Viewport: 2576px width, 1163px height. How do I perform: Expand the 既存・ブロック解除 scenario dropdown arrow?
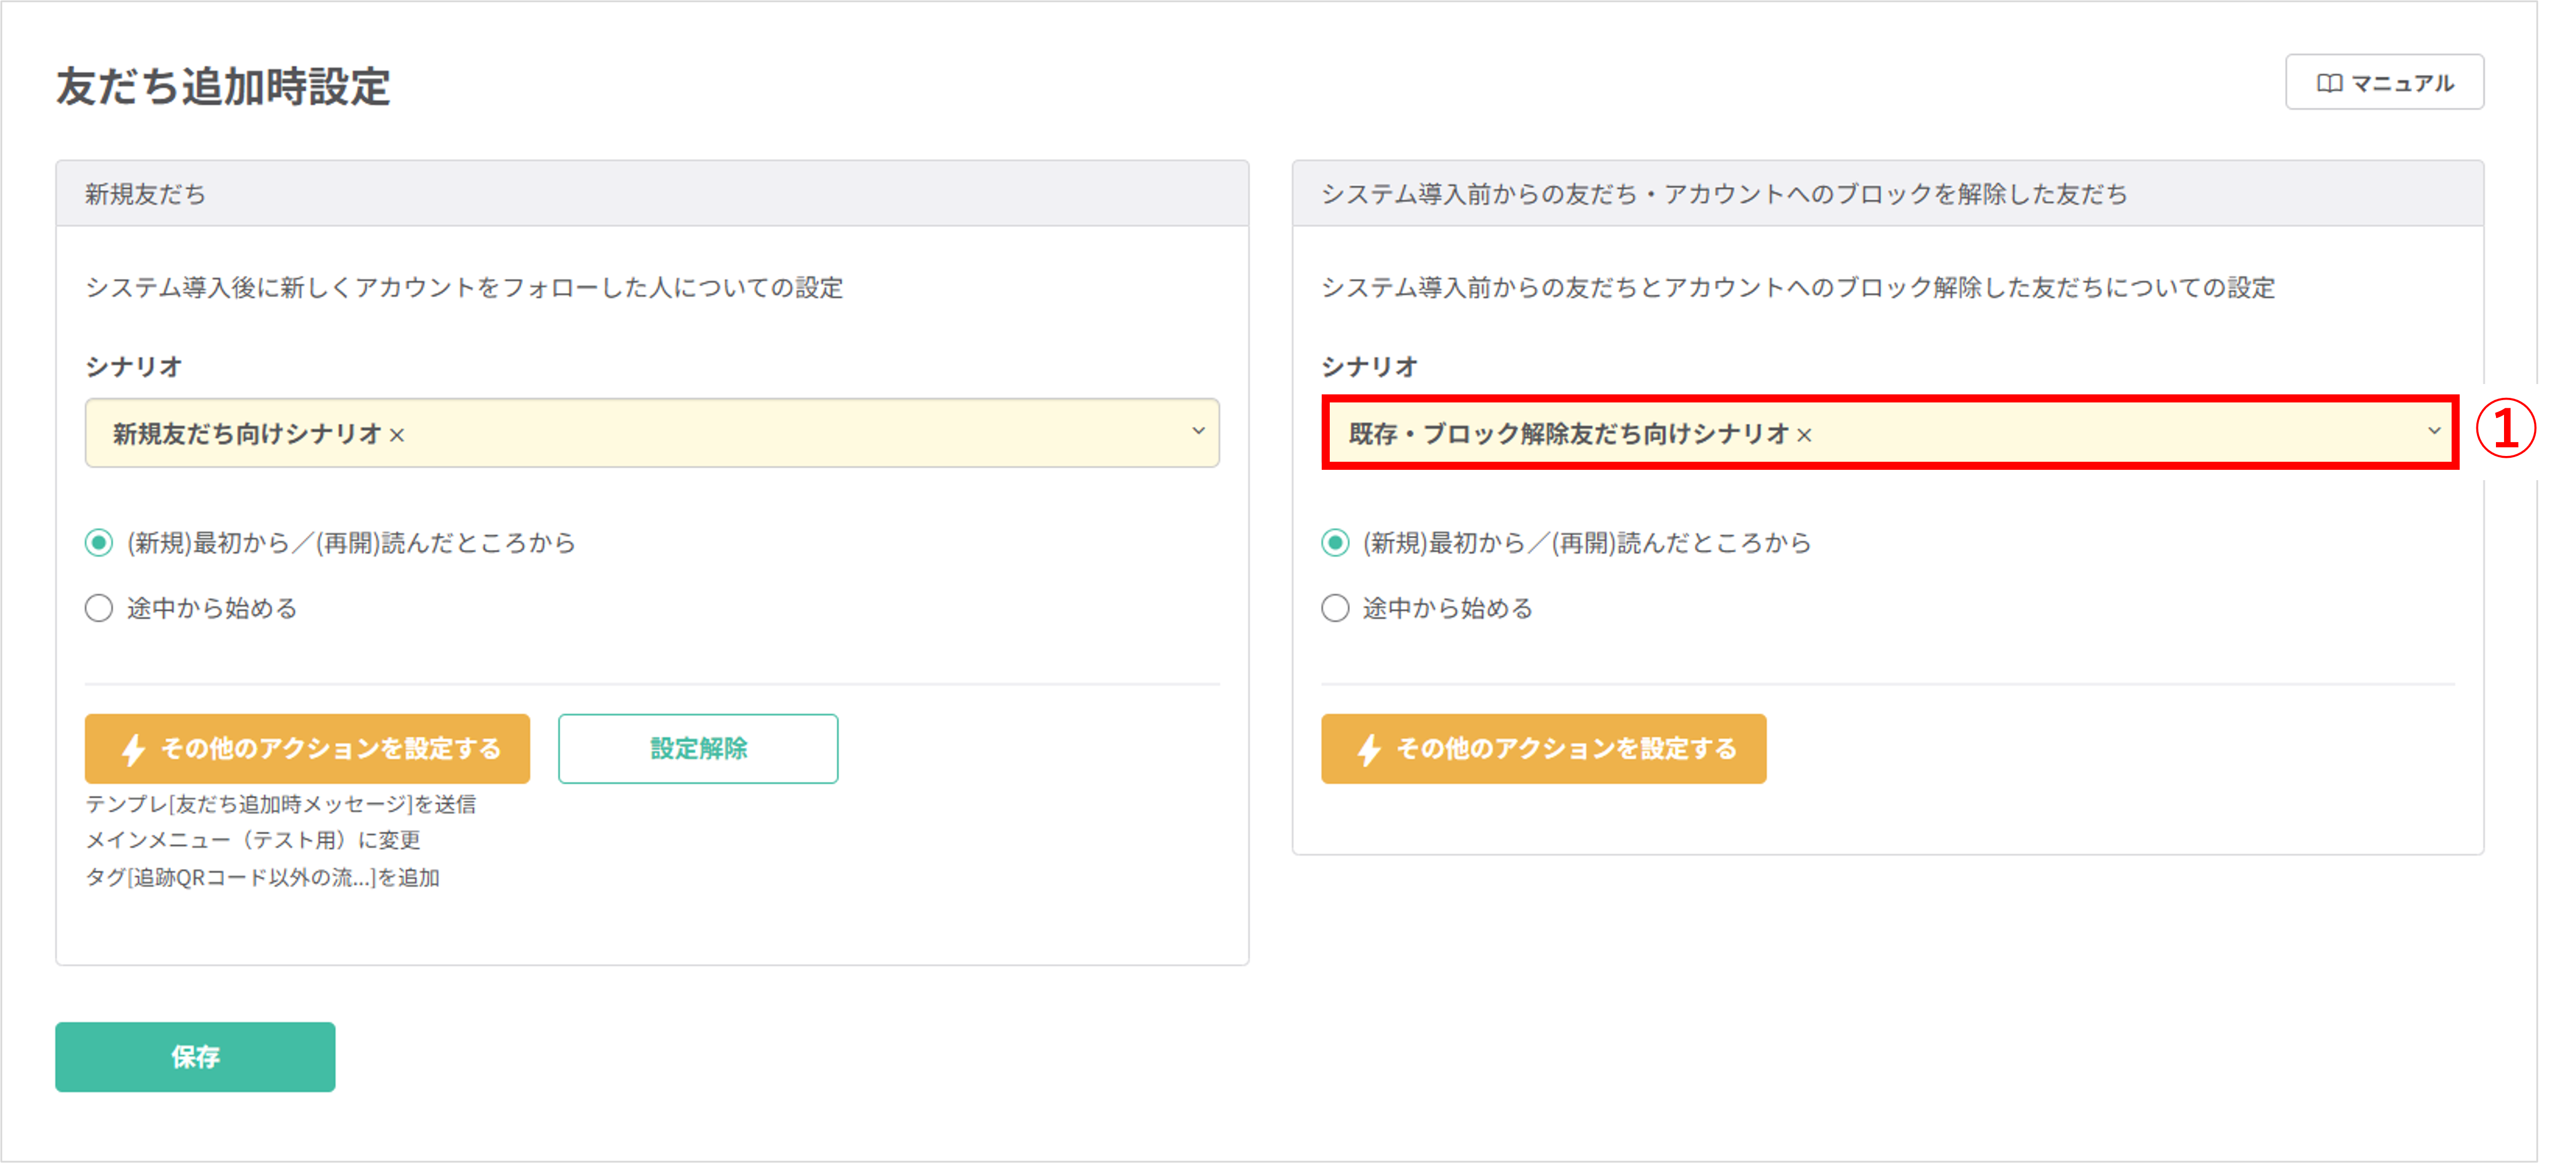coord(2434,431)
